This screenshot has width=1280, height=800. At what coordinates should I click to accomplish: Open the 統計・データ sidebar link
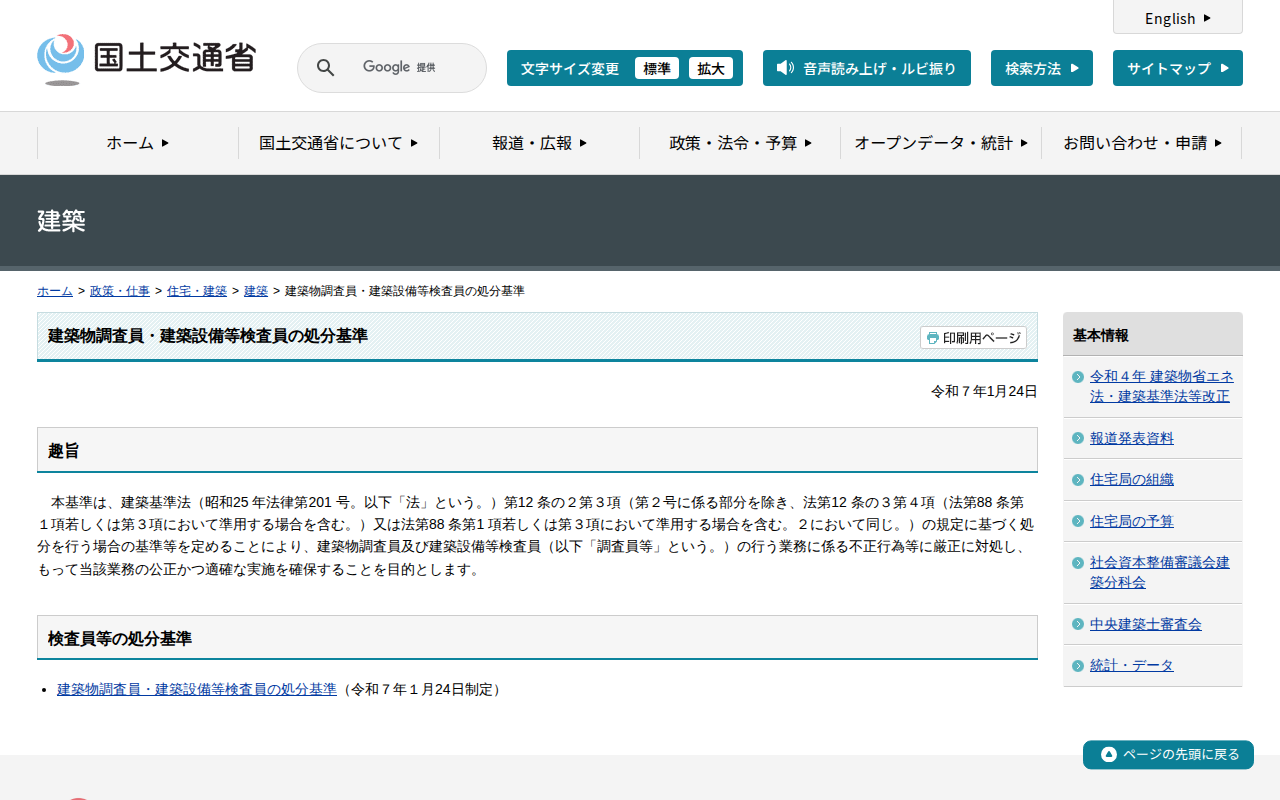point(1132,666)
